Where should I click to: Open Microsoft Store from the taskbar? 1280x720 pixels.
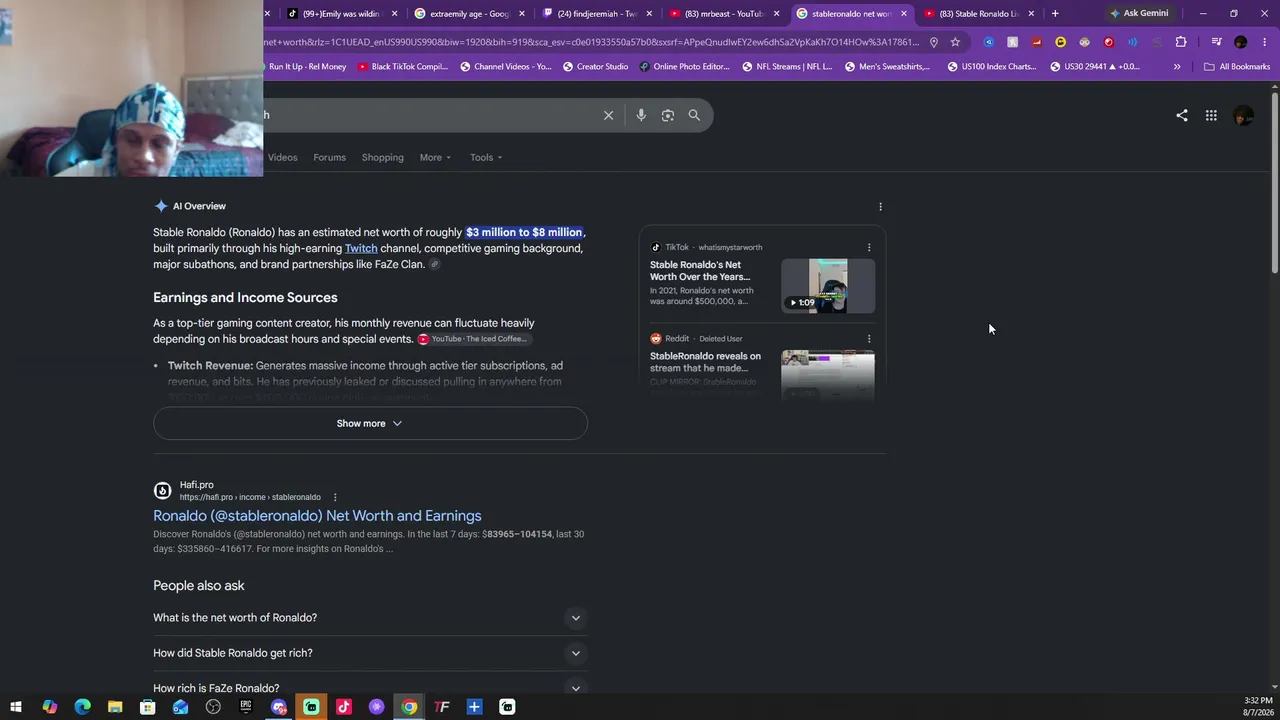pos(148,707)
